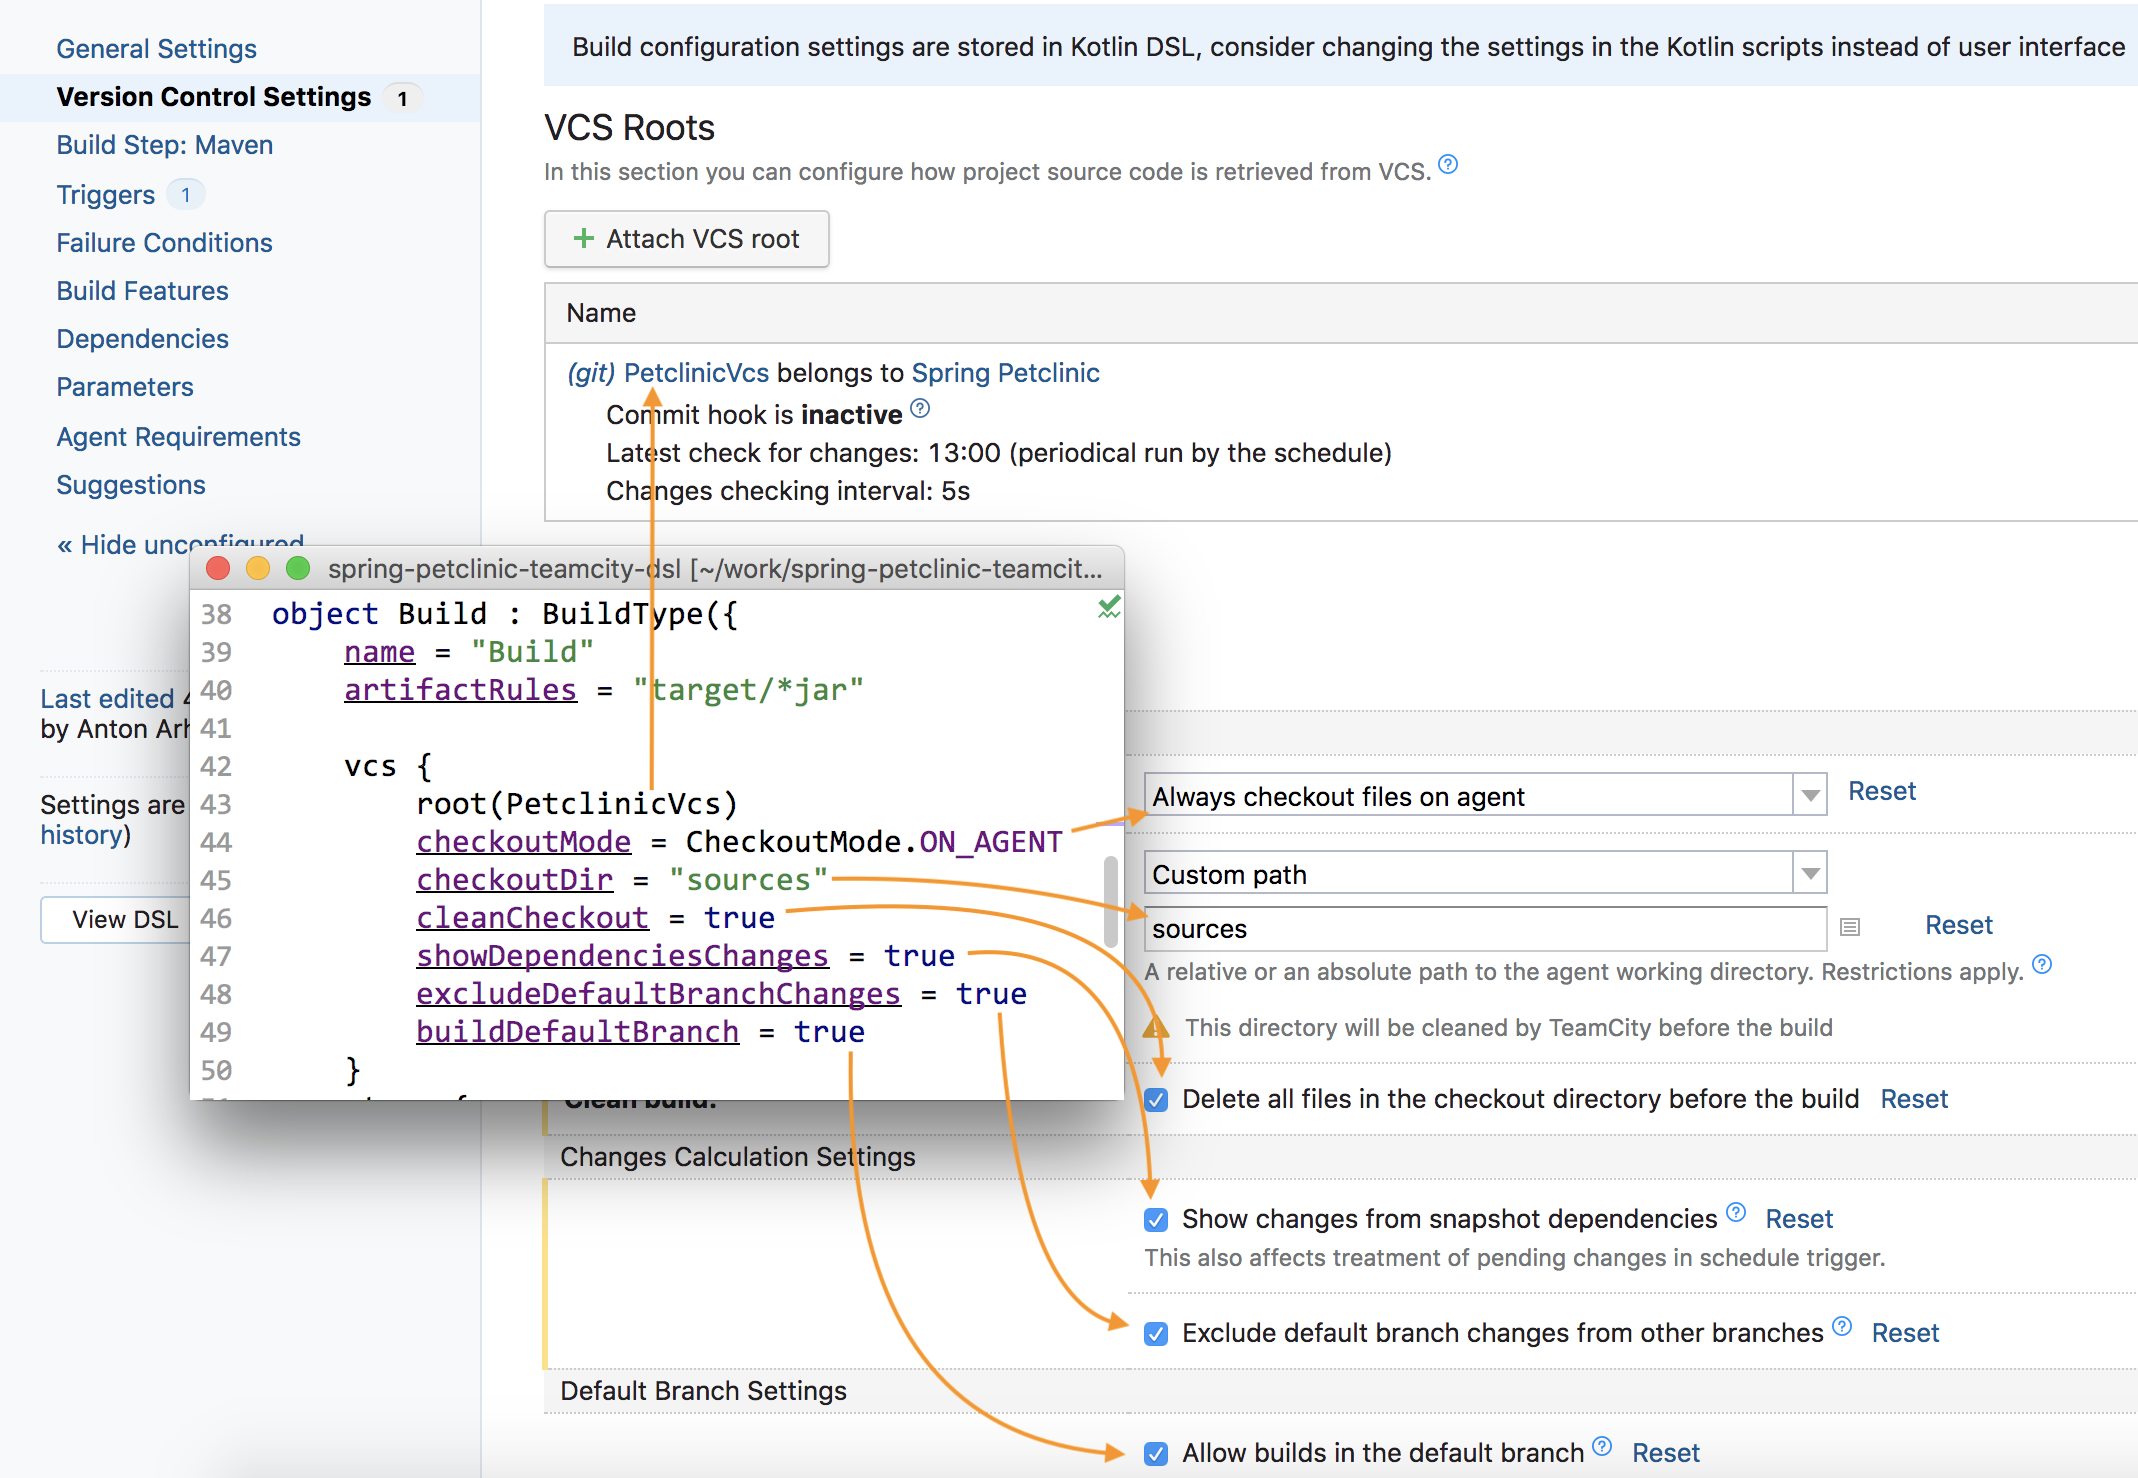This screenshot has height=1478, width=2138.
Task: Click artifactRules property in code editor
Action: click(x=461, y=690)
